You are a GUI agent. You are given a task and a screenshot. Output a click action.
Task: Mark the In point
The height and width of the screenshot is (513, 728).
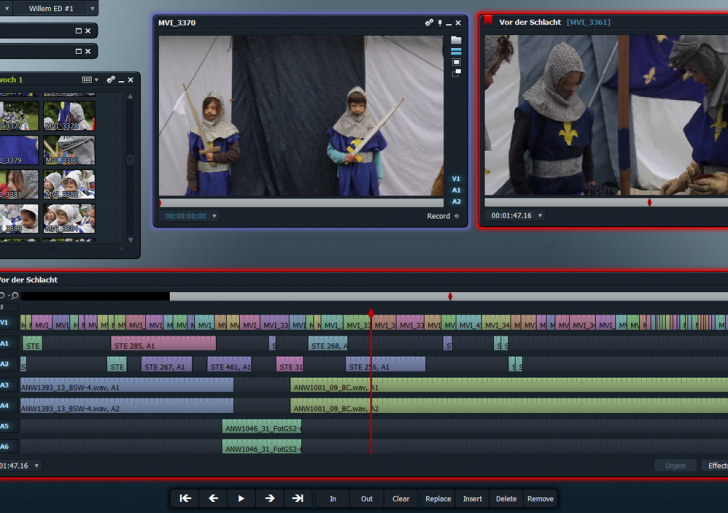[x=333, y=498]
